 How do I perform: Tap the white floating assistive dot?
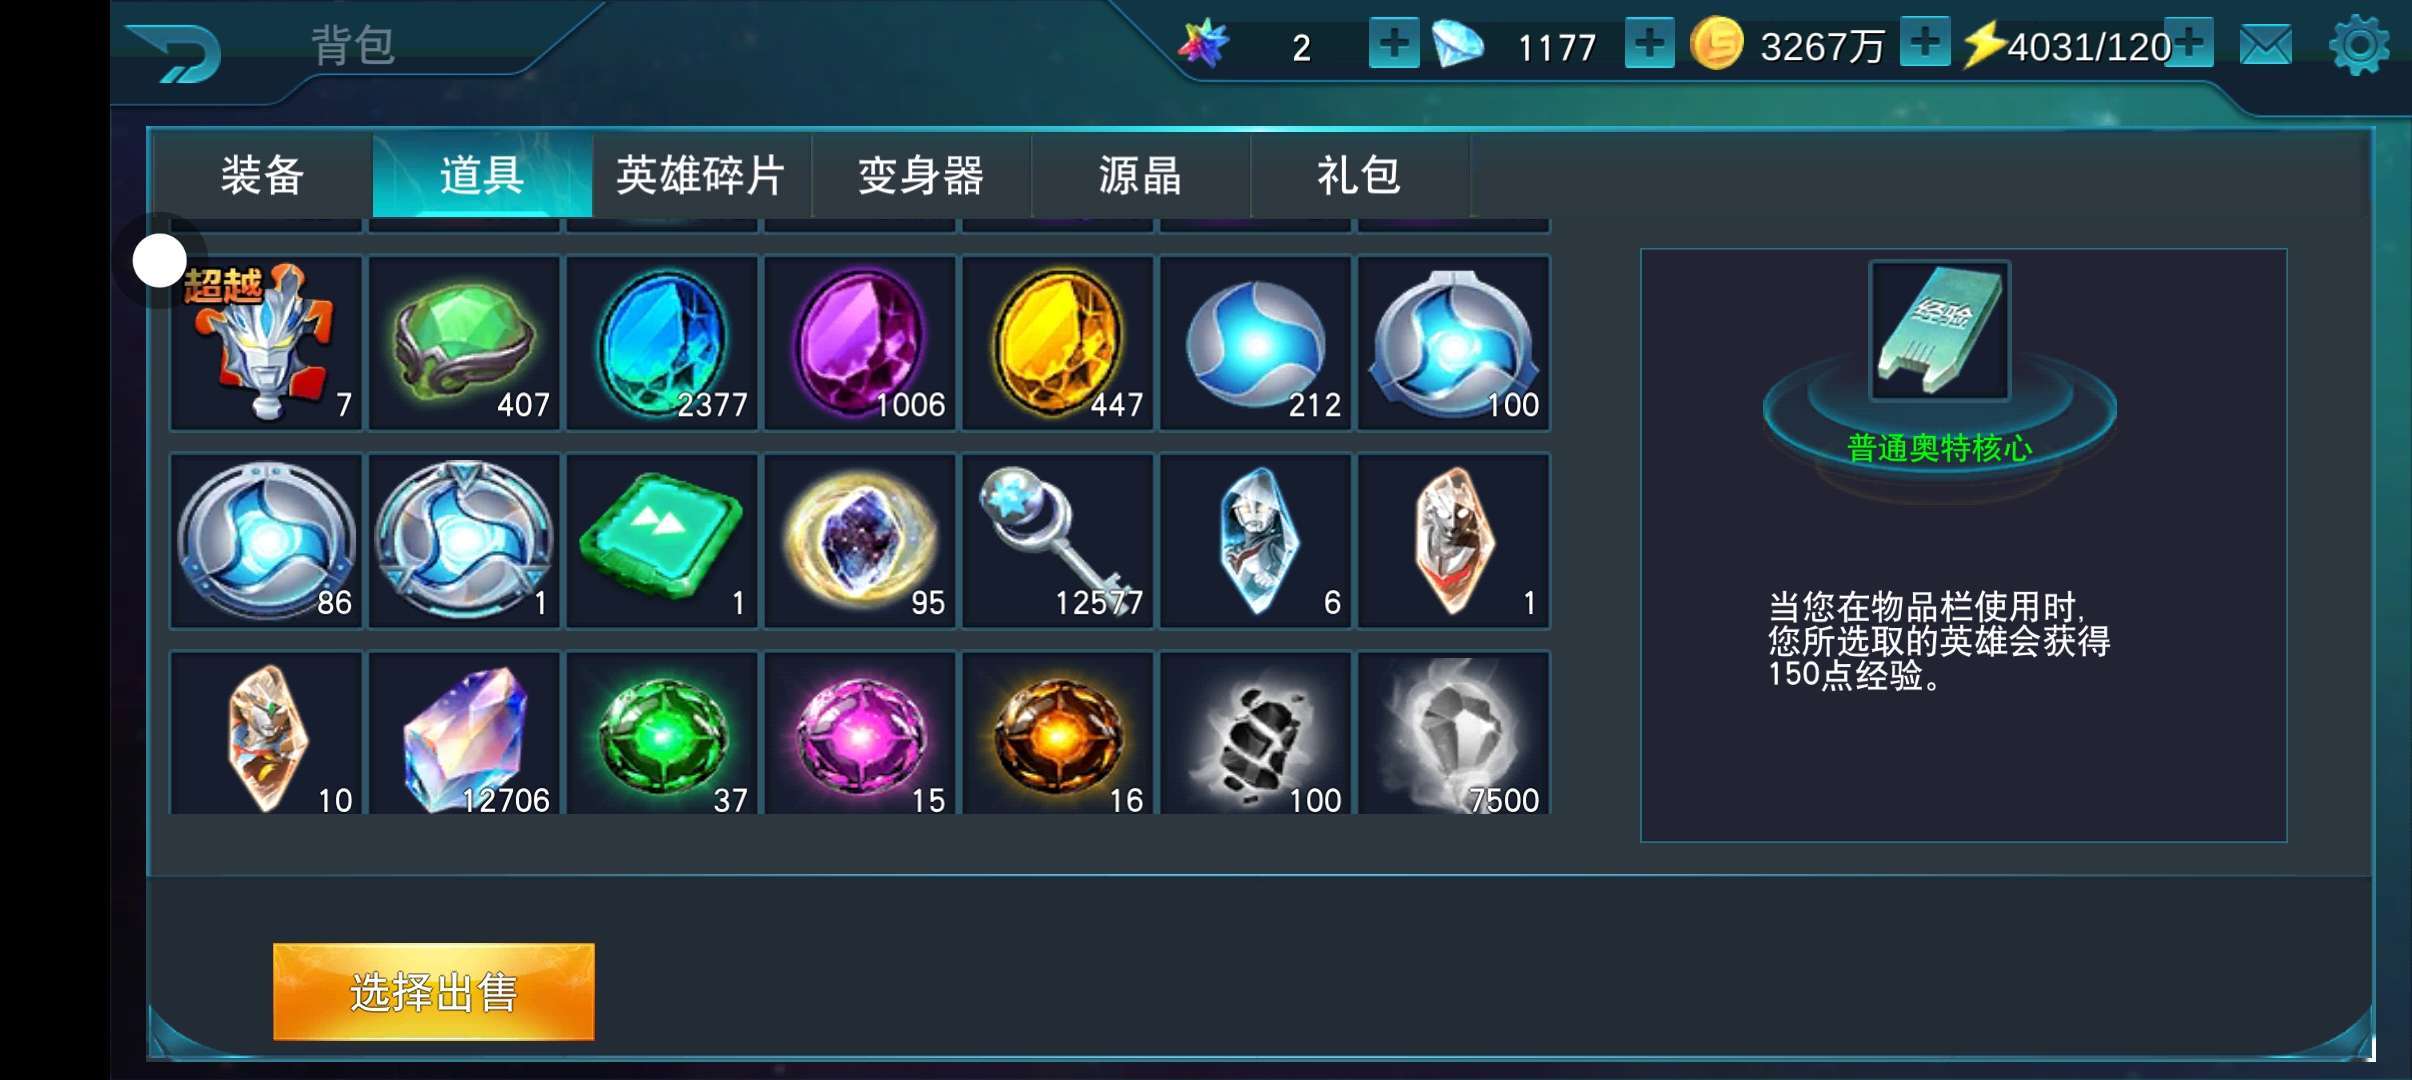point(160,260)
